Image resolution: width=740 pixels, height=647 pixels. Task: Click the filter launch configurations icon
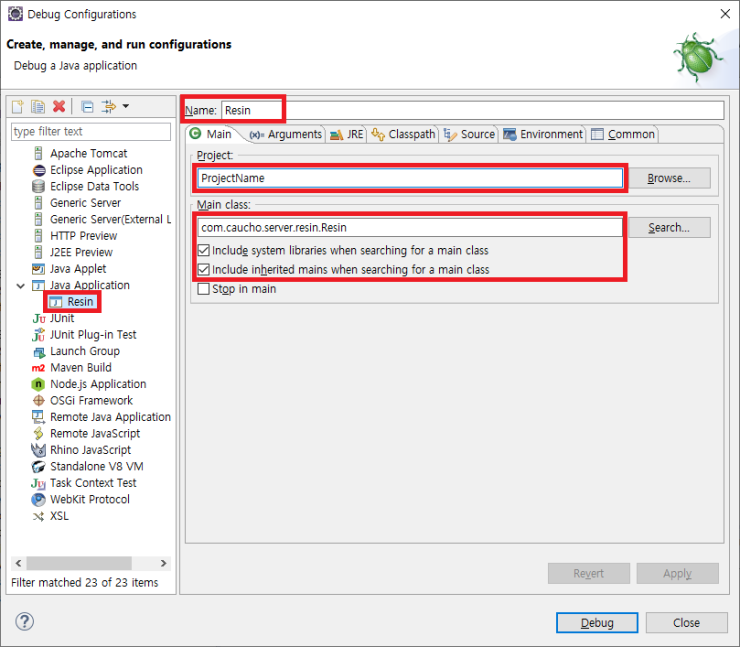[x=109, y=107]
